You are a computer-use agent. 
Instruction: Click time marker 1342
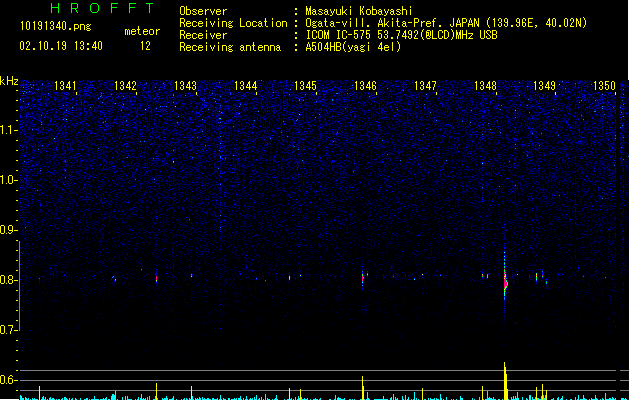(125, 85)
